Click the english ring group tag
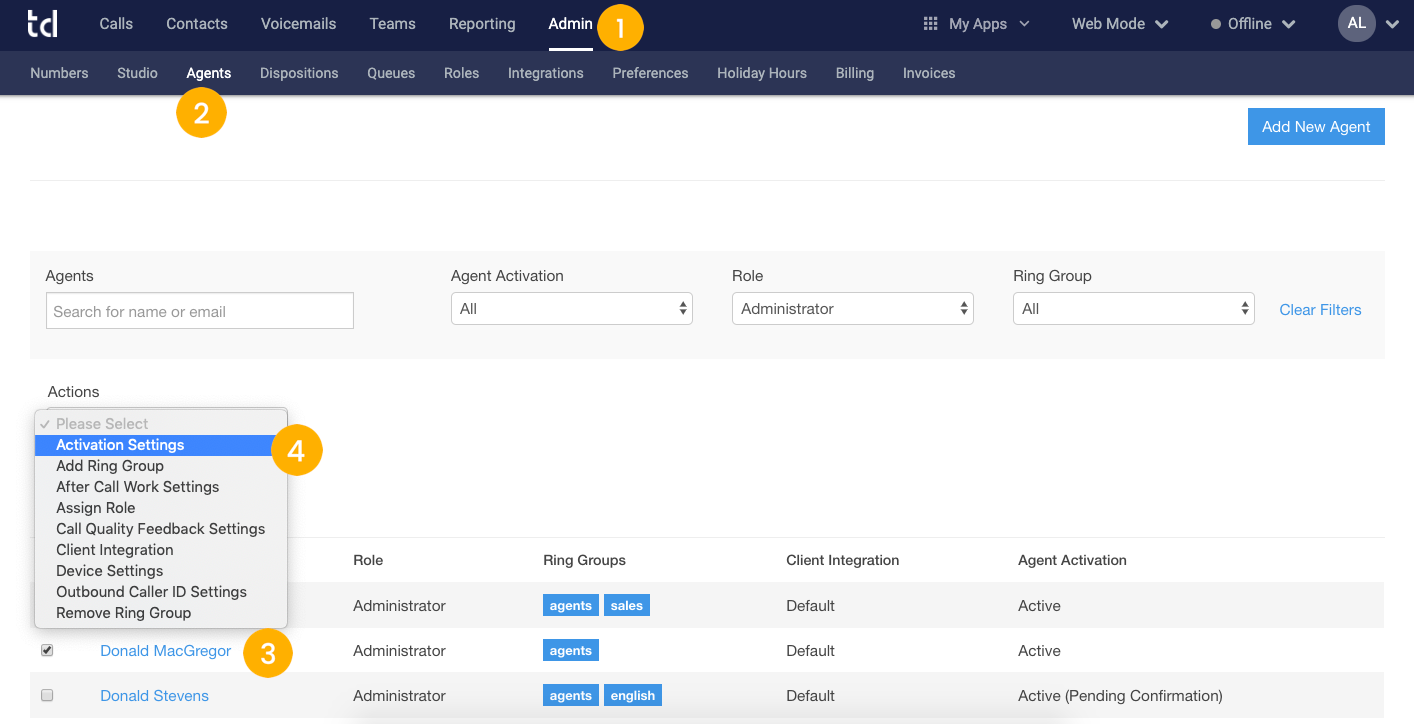 click(x=633, y=695)
